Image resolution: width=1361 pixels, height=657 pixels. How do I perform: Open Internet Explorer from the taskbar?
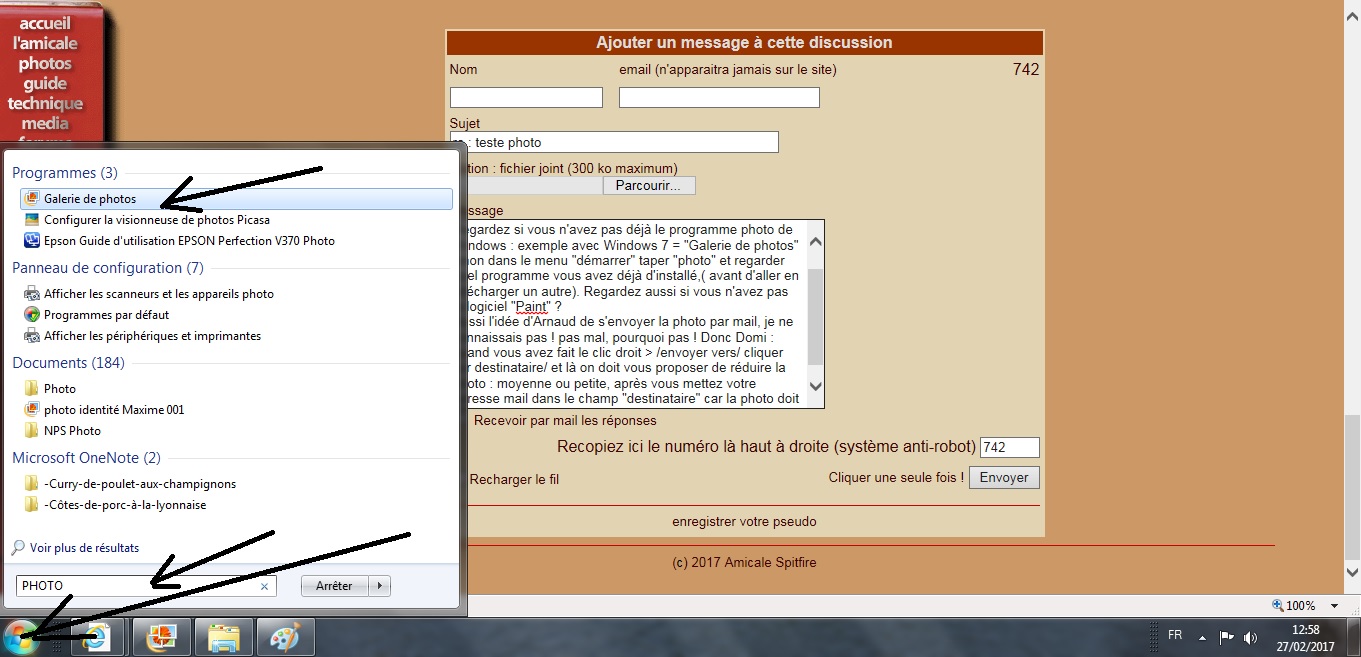click(x=97, y=637)
